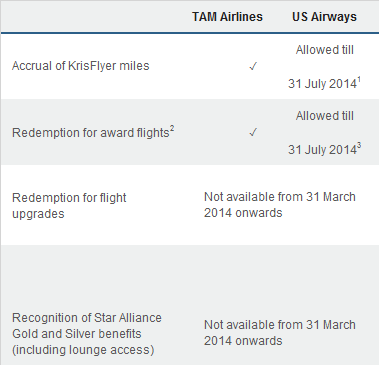Click 31 July 2014 date in accrual row
Screen dimensions: 379x365
click(x=322, y=84)
